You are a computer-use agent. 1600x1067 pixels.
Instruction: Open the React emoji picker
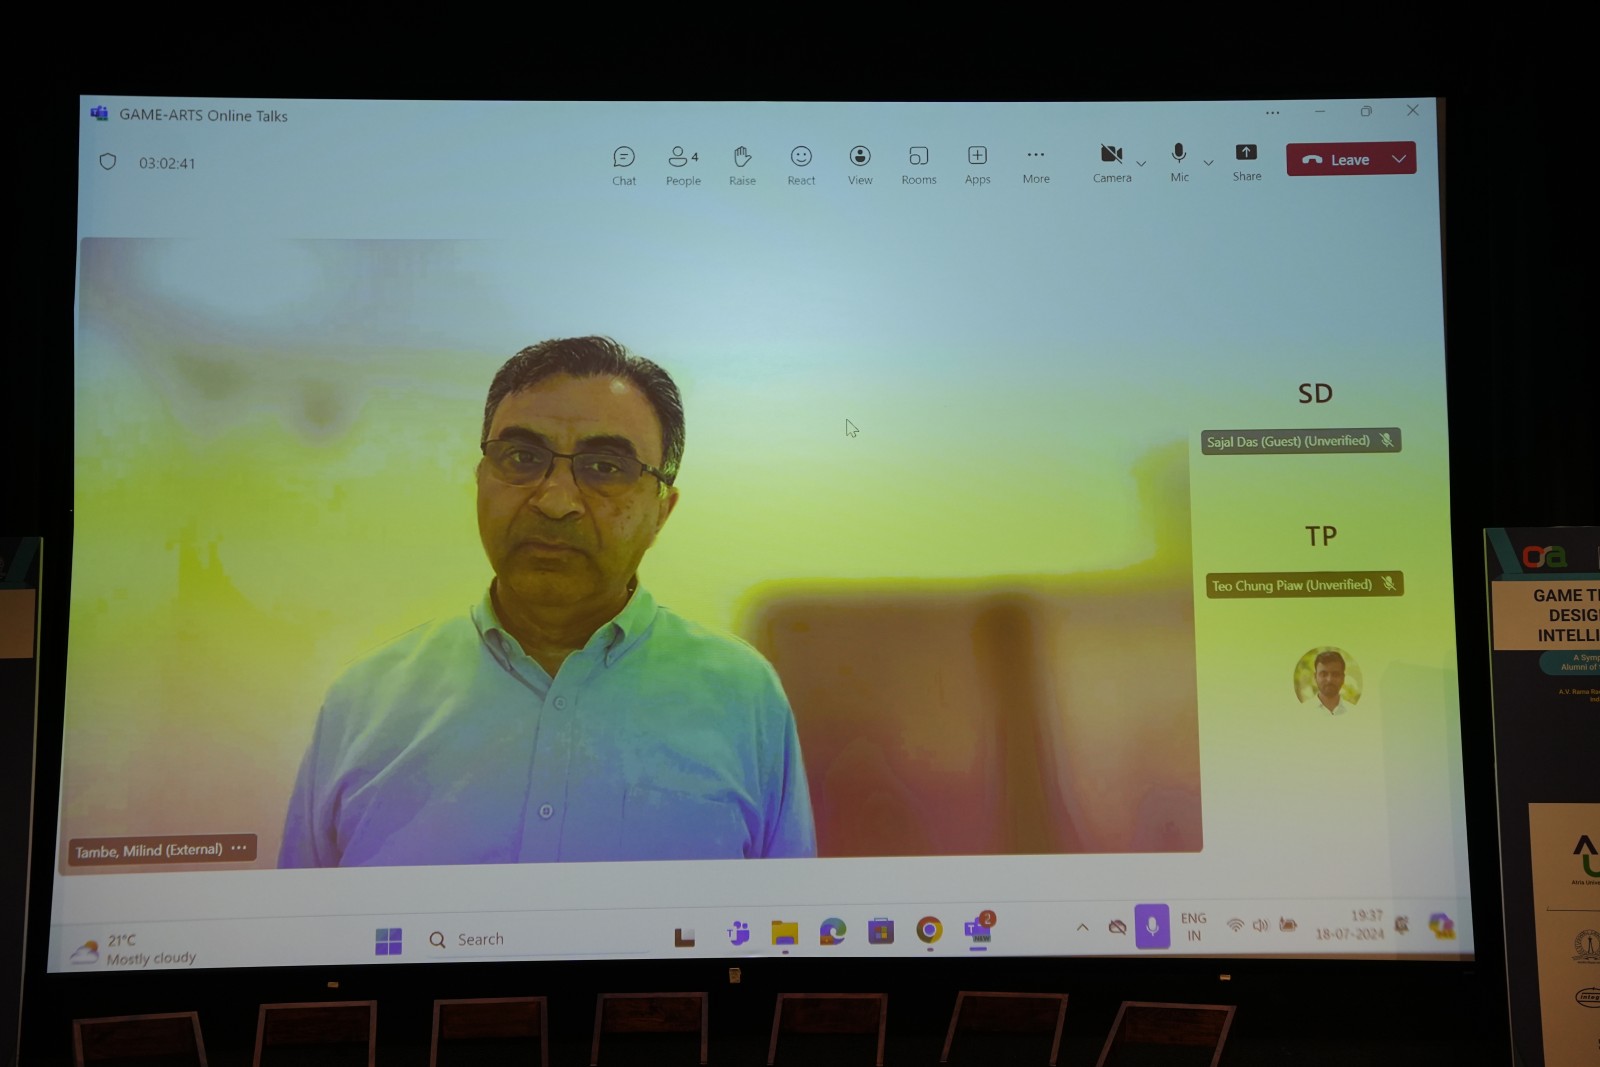coord(801,165)
